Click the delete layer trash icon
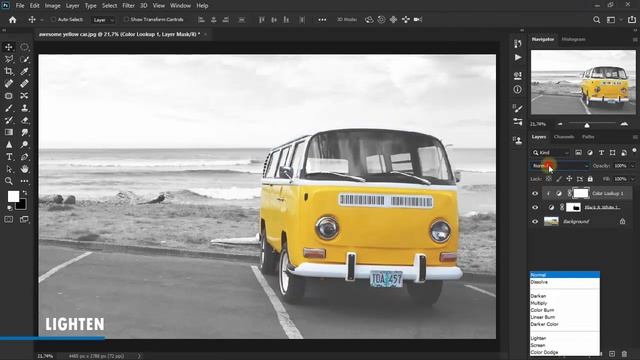The height and width of the screenshot is (360, 640). (624, 353)
